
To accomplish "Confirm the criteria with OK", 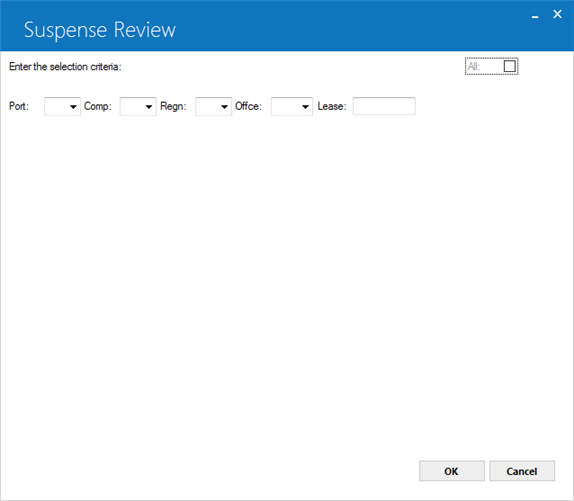I will (452, 471).
